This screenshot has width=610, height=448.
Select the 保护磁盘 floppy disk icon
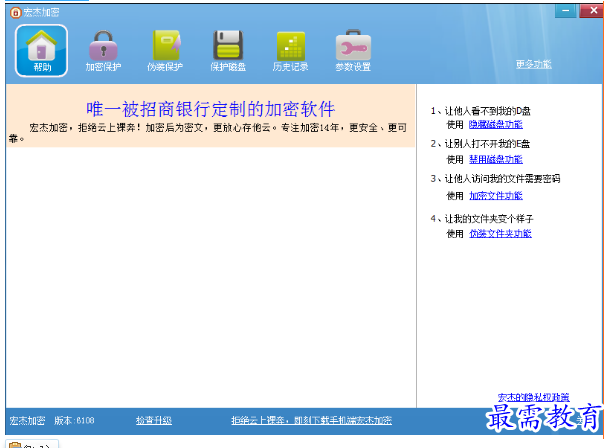(x=228, y=51)
